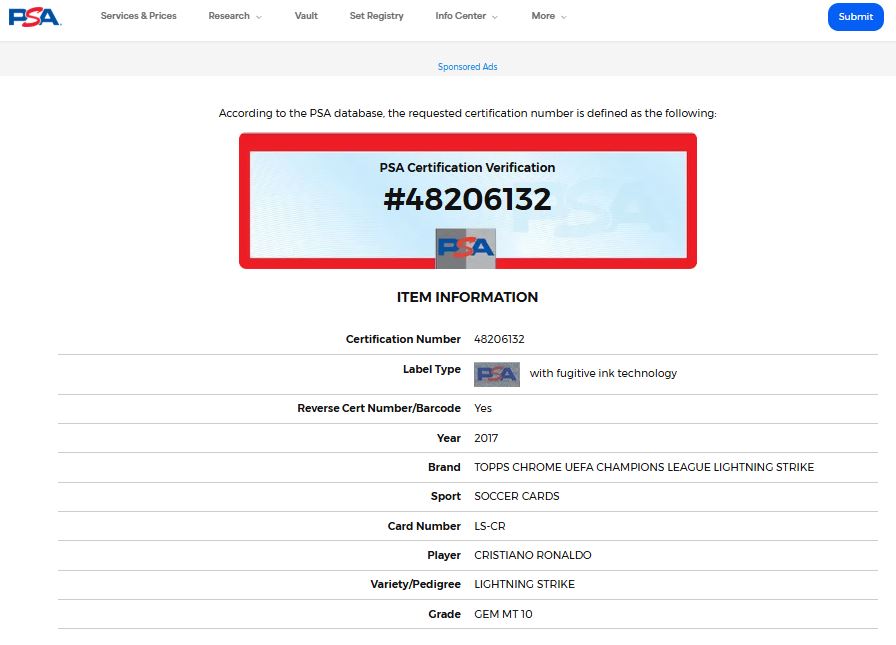Click the PSA logo inside the certification banner
896x645 pixels.
[x=466, y=247]
